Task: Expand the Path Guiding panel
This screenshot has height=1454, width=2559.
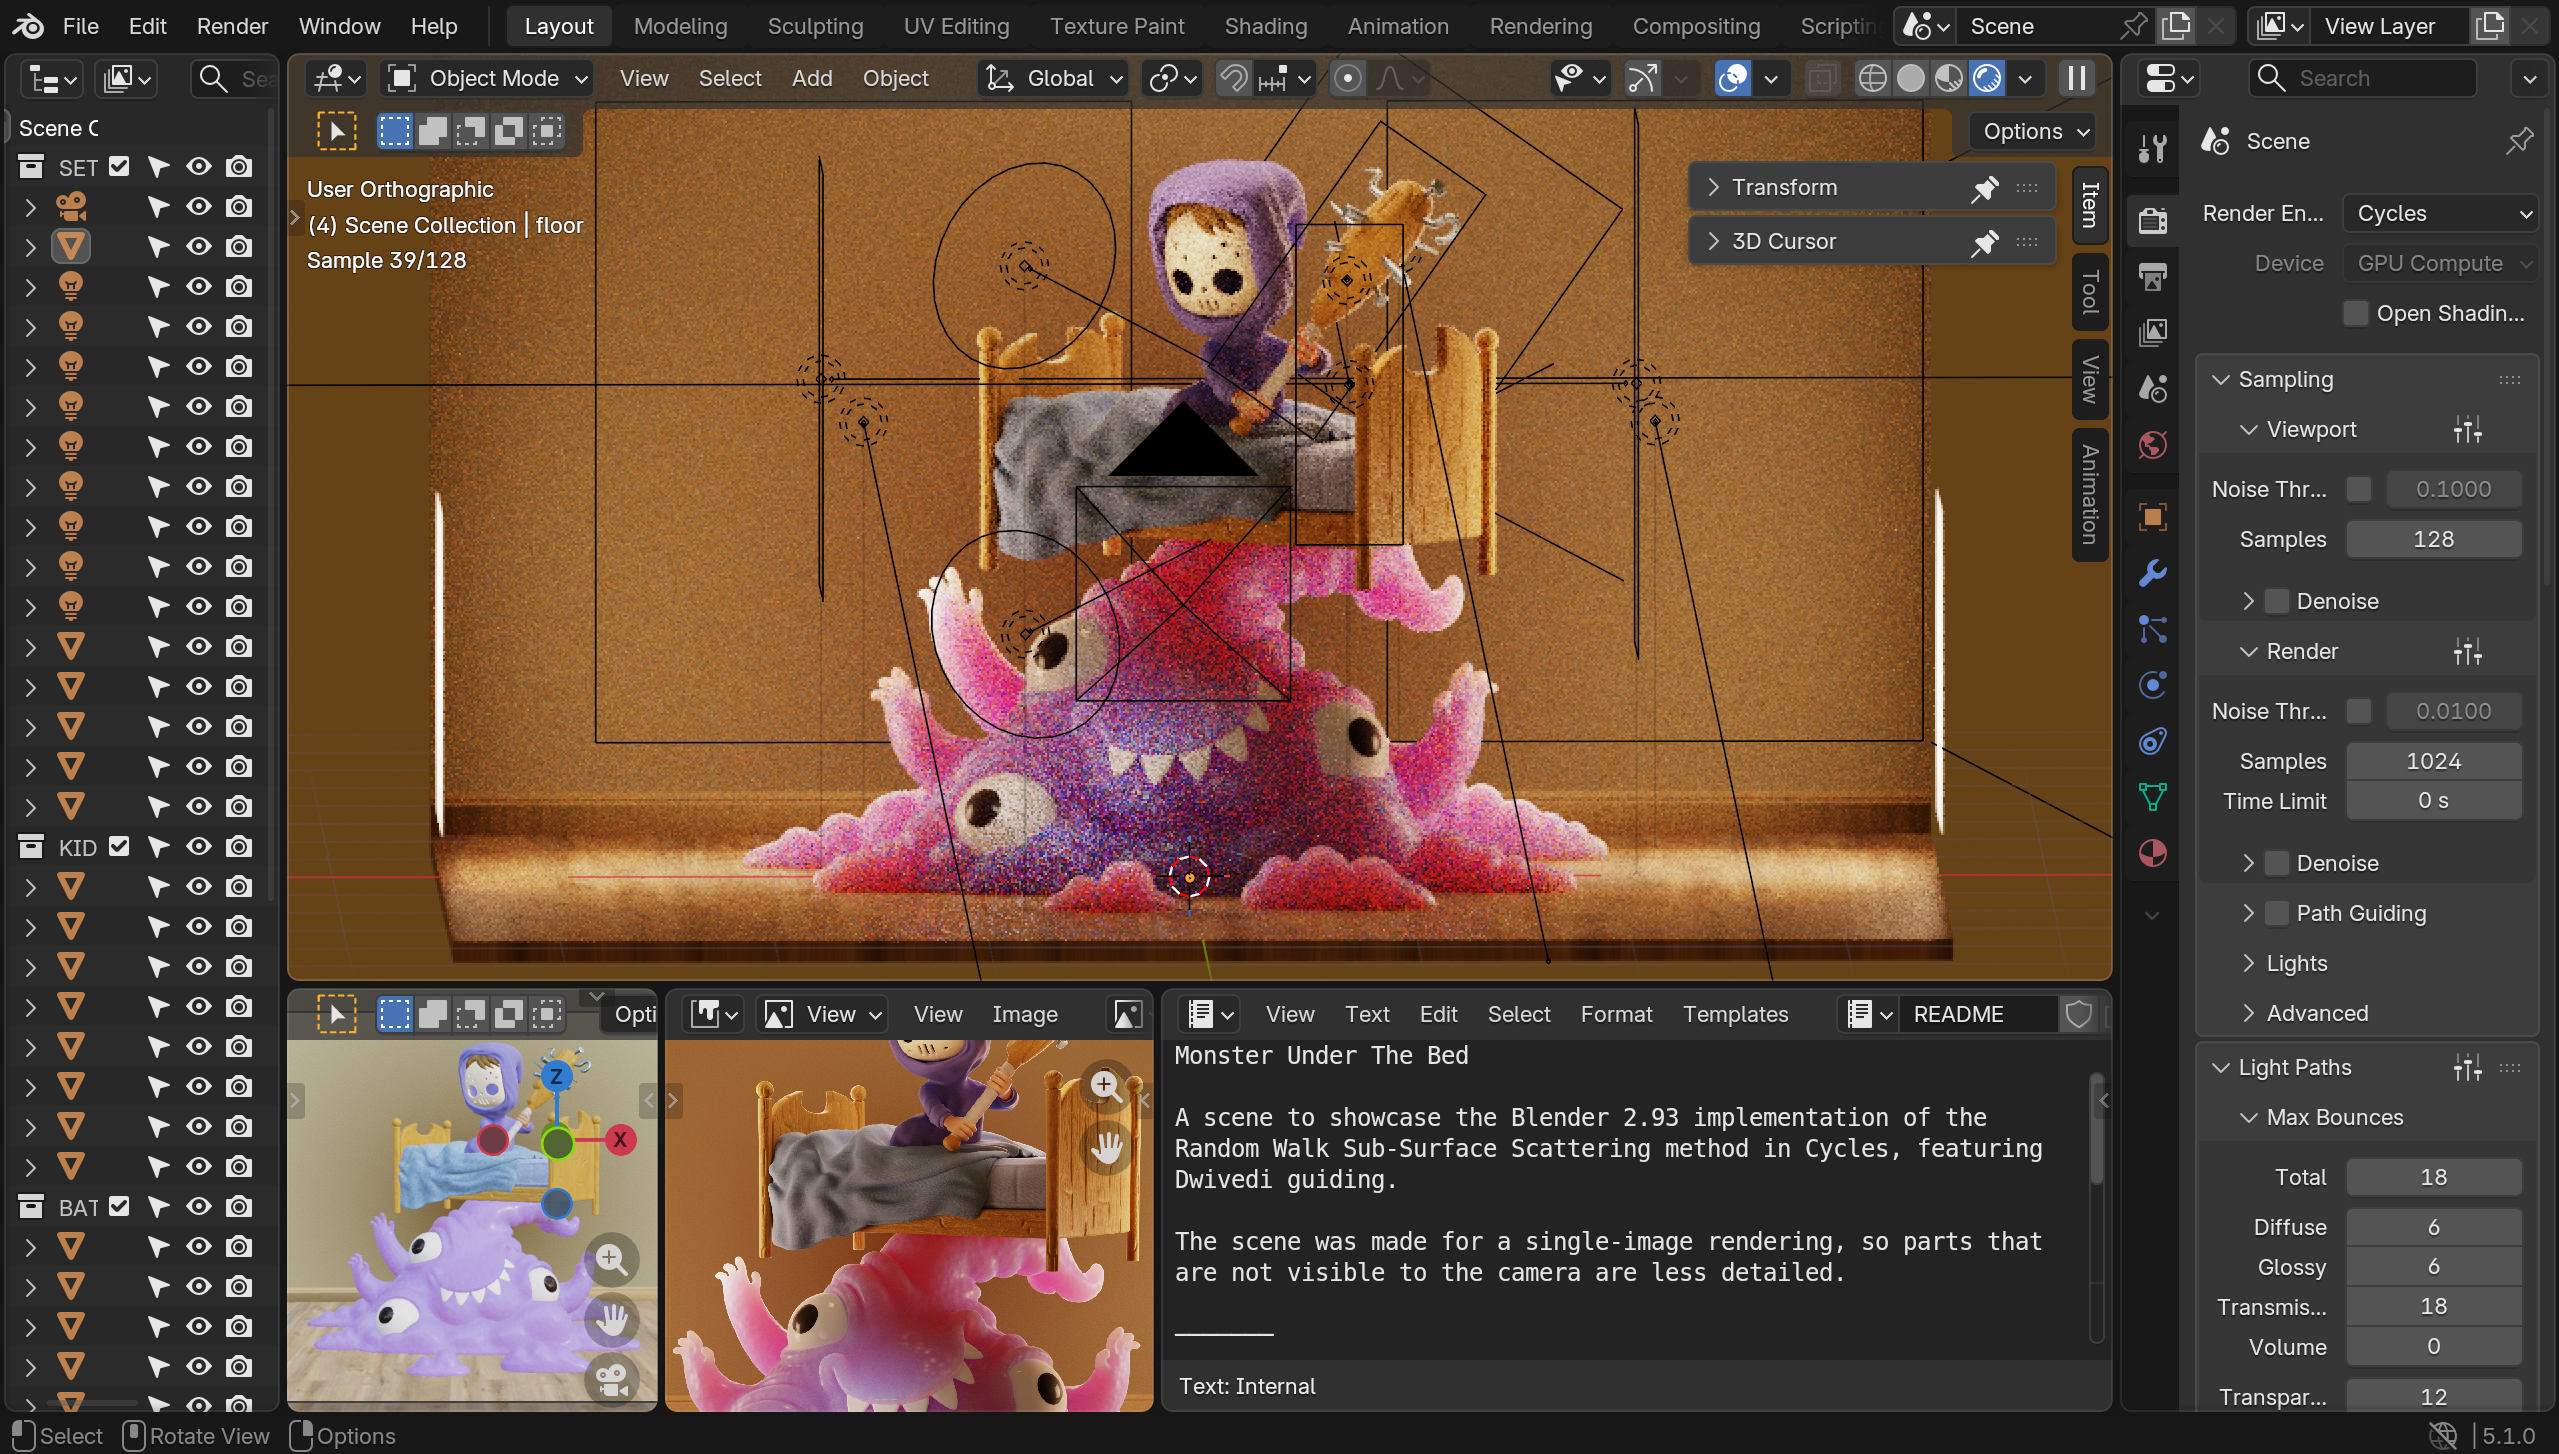Action: 2248,913
